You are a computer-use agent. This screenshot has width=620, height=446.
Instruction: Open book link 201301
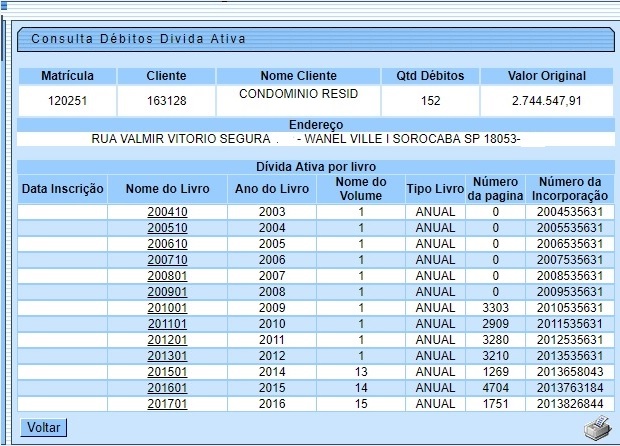point(167,356)
